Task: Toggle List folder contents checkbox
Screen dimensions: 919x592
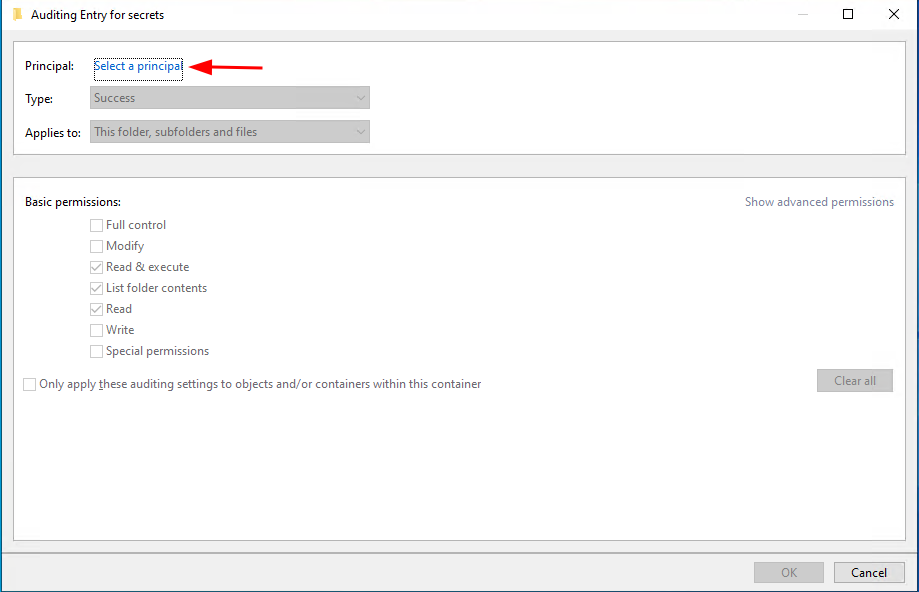Action: click(x=97, y=288)
